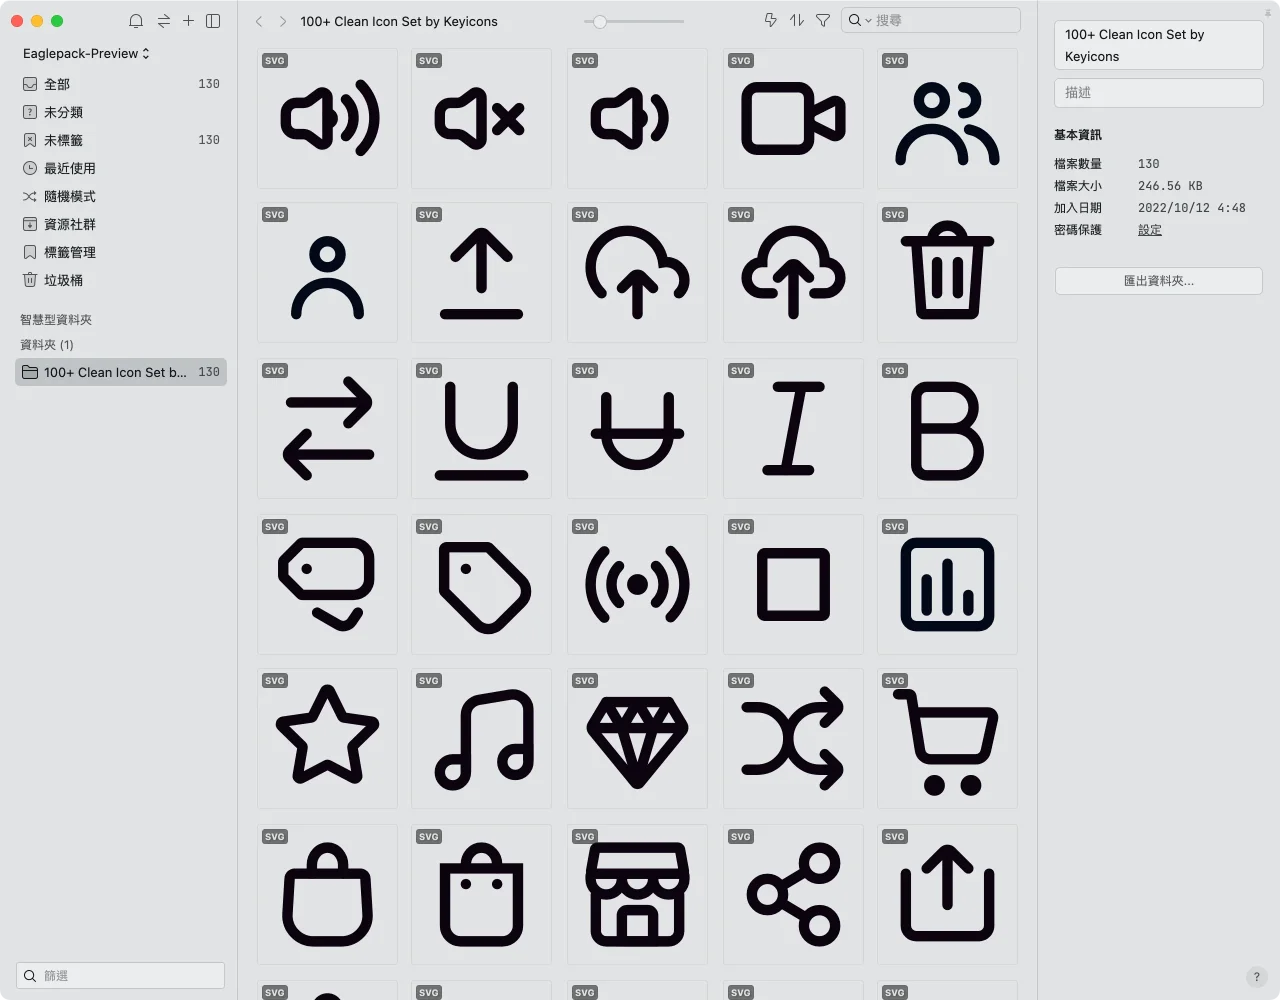
Task: Open the sort order icon
Action: click(796, 20)
